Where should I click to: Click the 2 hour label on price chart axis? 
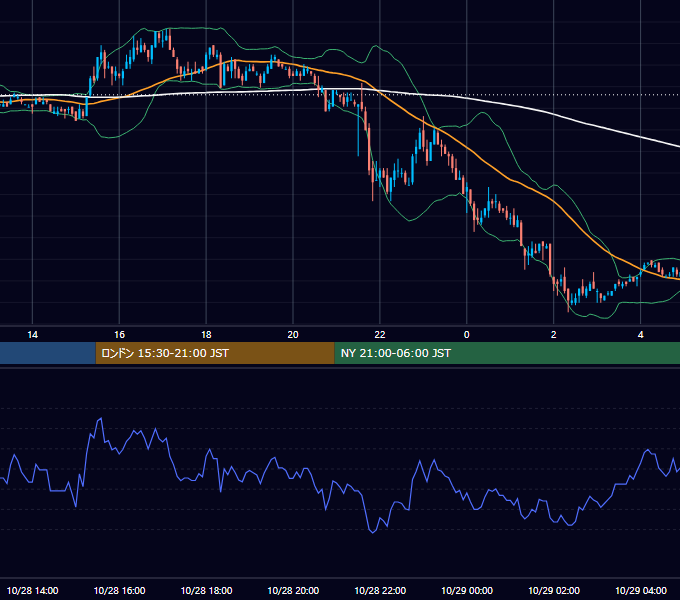553,335
